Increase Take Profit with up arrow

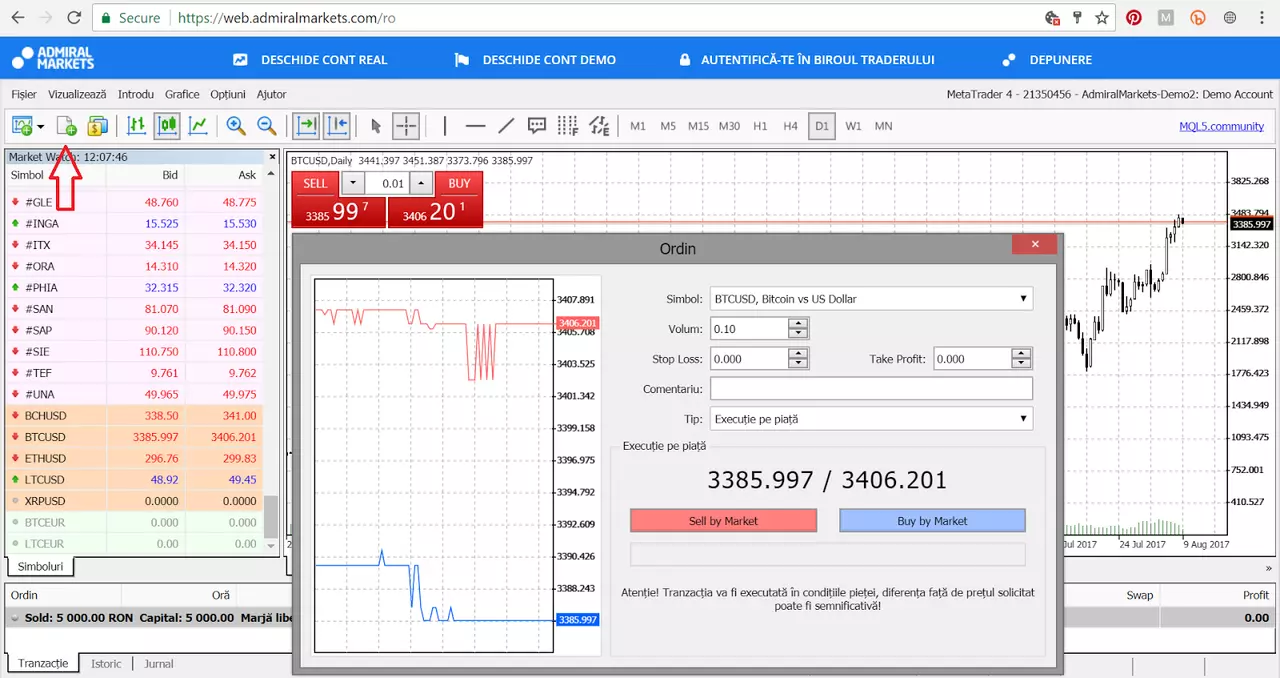1021,353
